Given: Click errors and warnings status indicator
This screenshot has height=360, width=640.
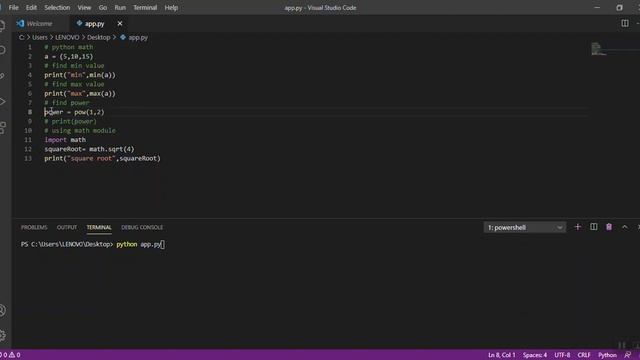Looking at the screenshot, I should tap(11, 355).
